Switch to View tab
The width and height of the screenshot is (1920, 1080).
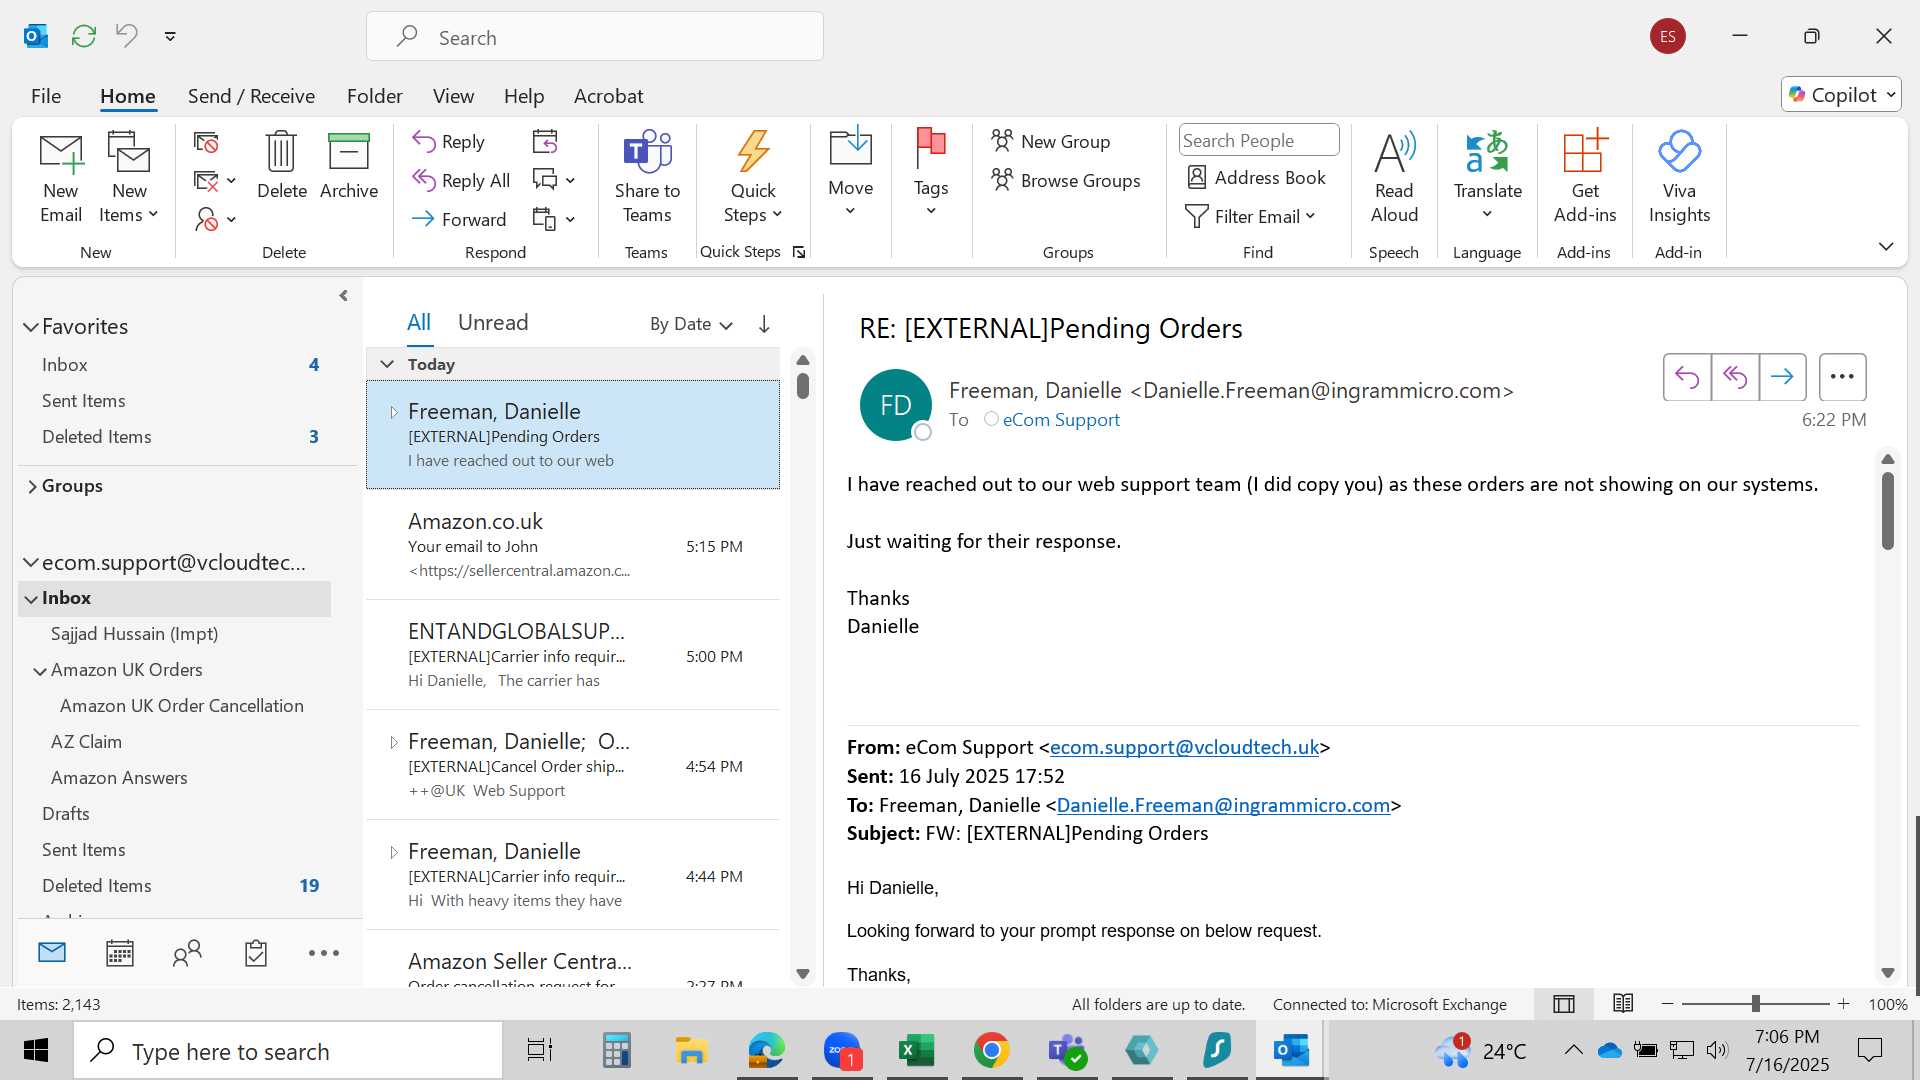point(453,96)
